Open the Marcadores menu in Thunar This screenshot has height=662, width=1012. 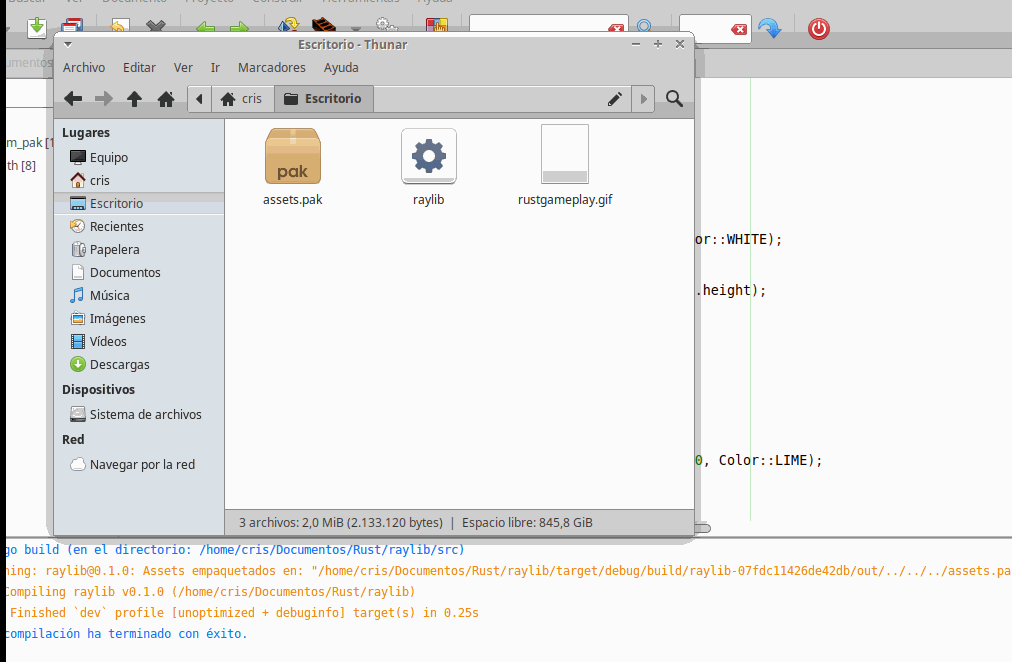click(x=272, y=68)
